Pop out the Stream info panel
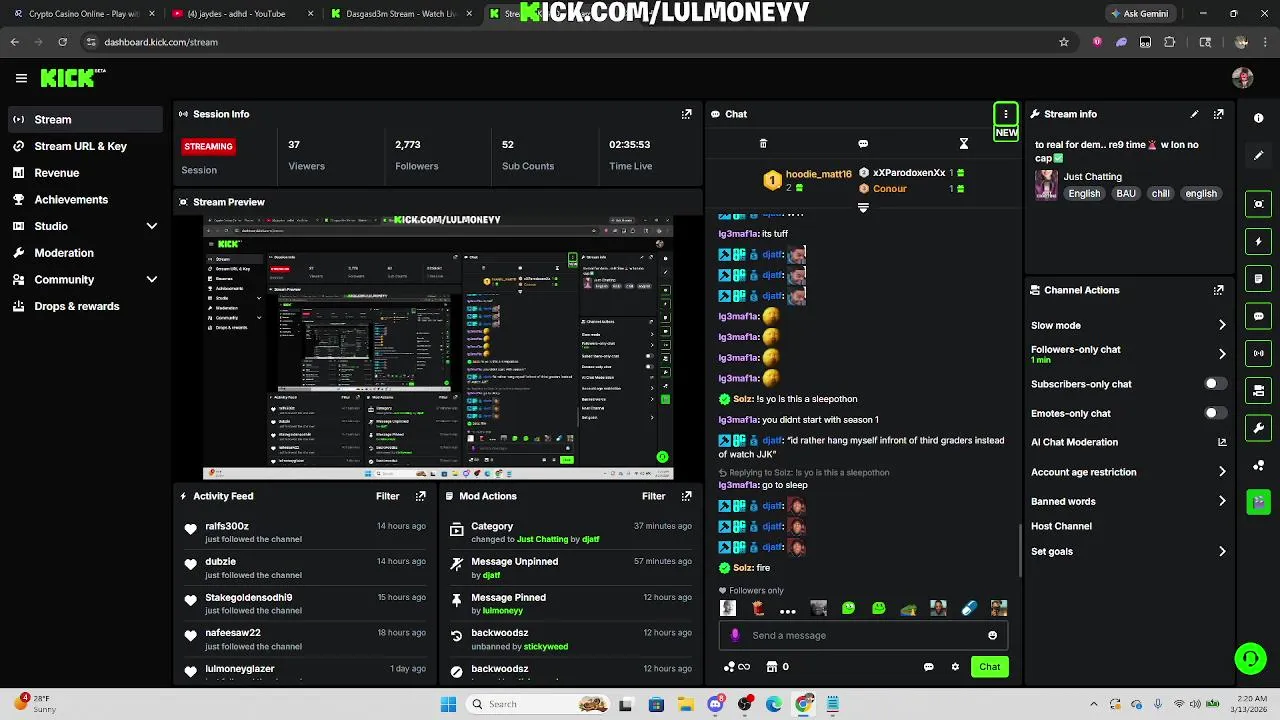The height and width of the screenshot is (720, 1280). pyautogui.click(x=1218, y=114)
